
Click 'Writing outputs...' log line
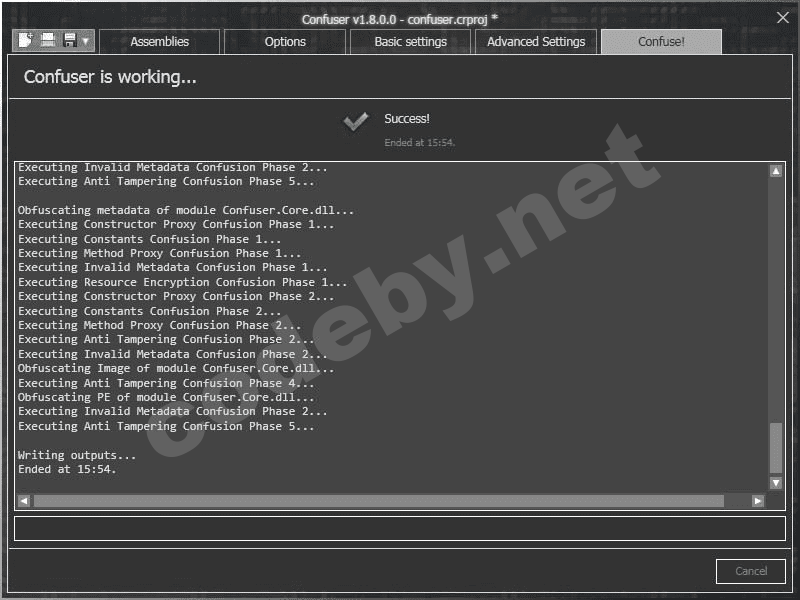(77, 455)
